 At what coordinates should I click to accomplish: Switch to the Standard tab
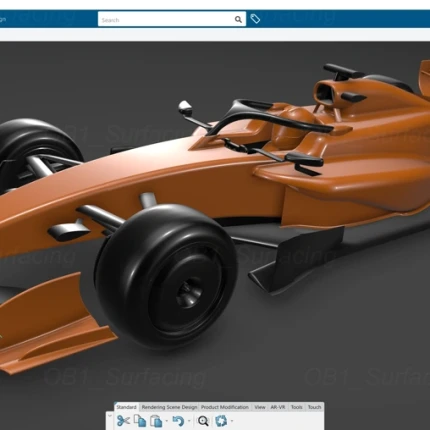click(126, 407)
